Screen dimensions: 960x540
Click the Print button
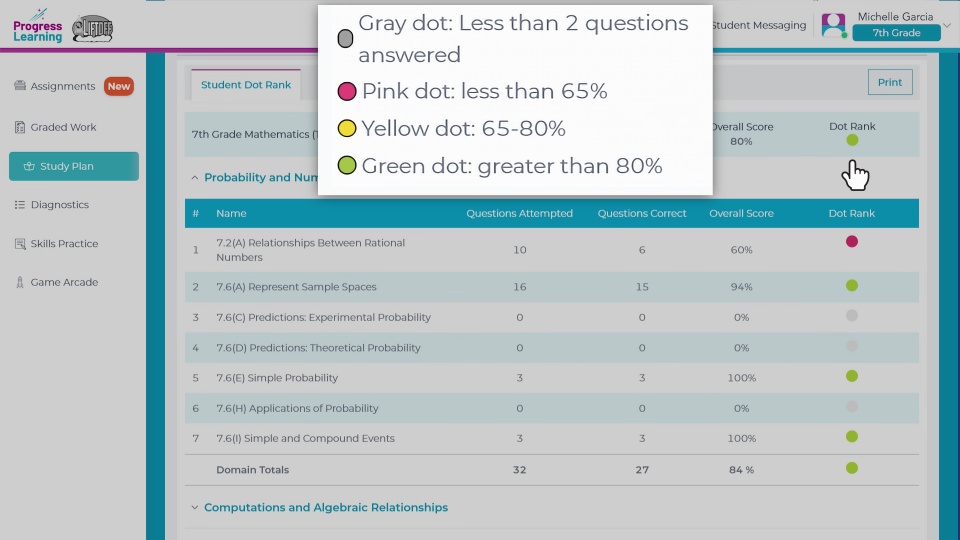(889, 82)
